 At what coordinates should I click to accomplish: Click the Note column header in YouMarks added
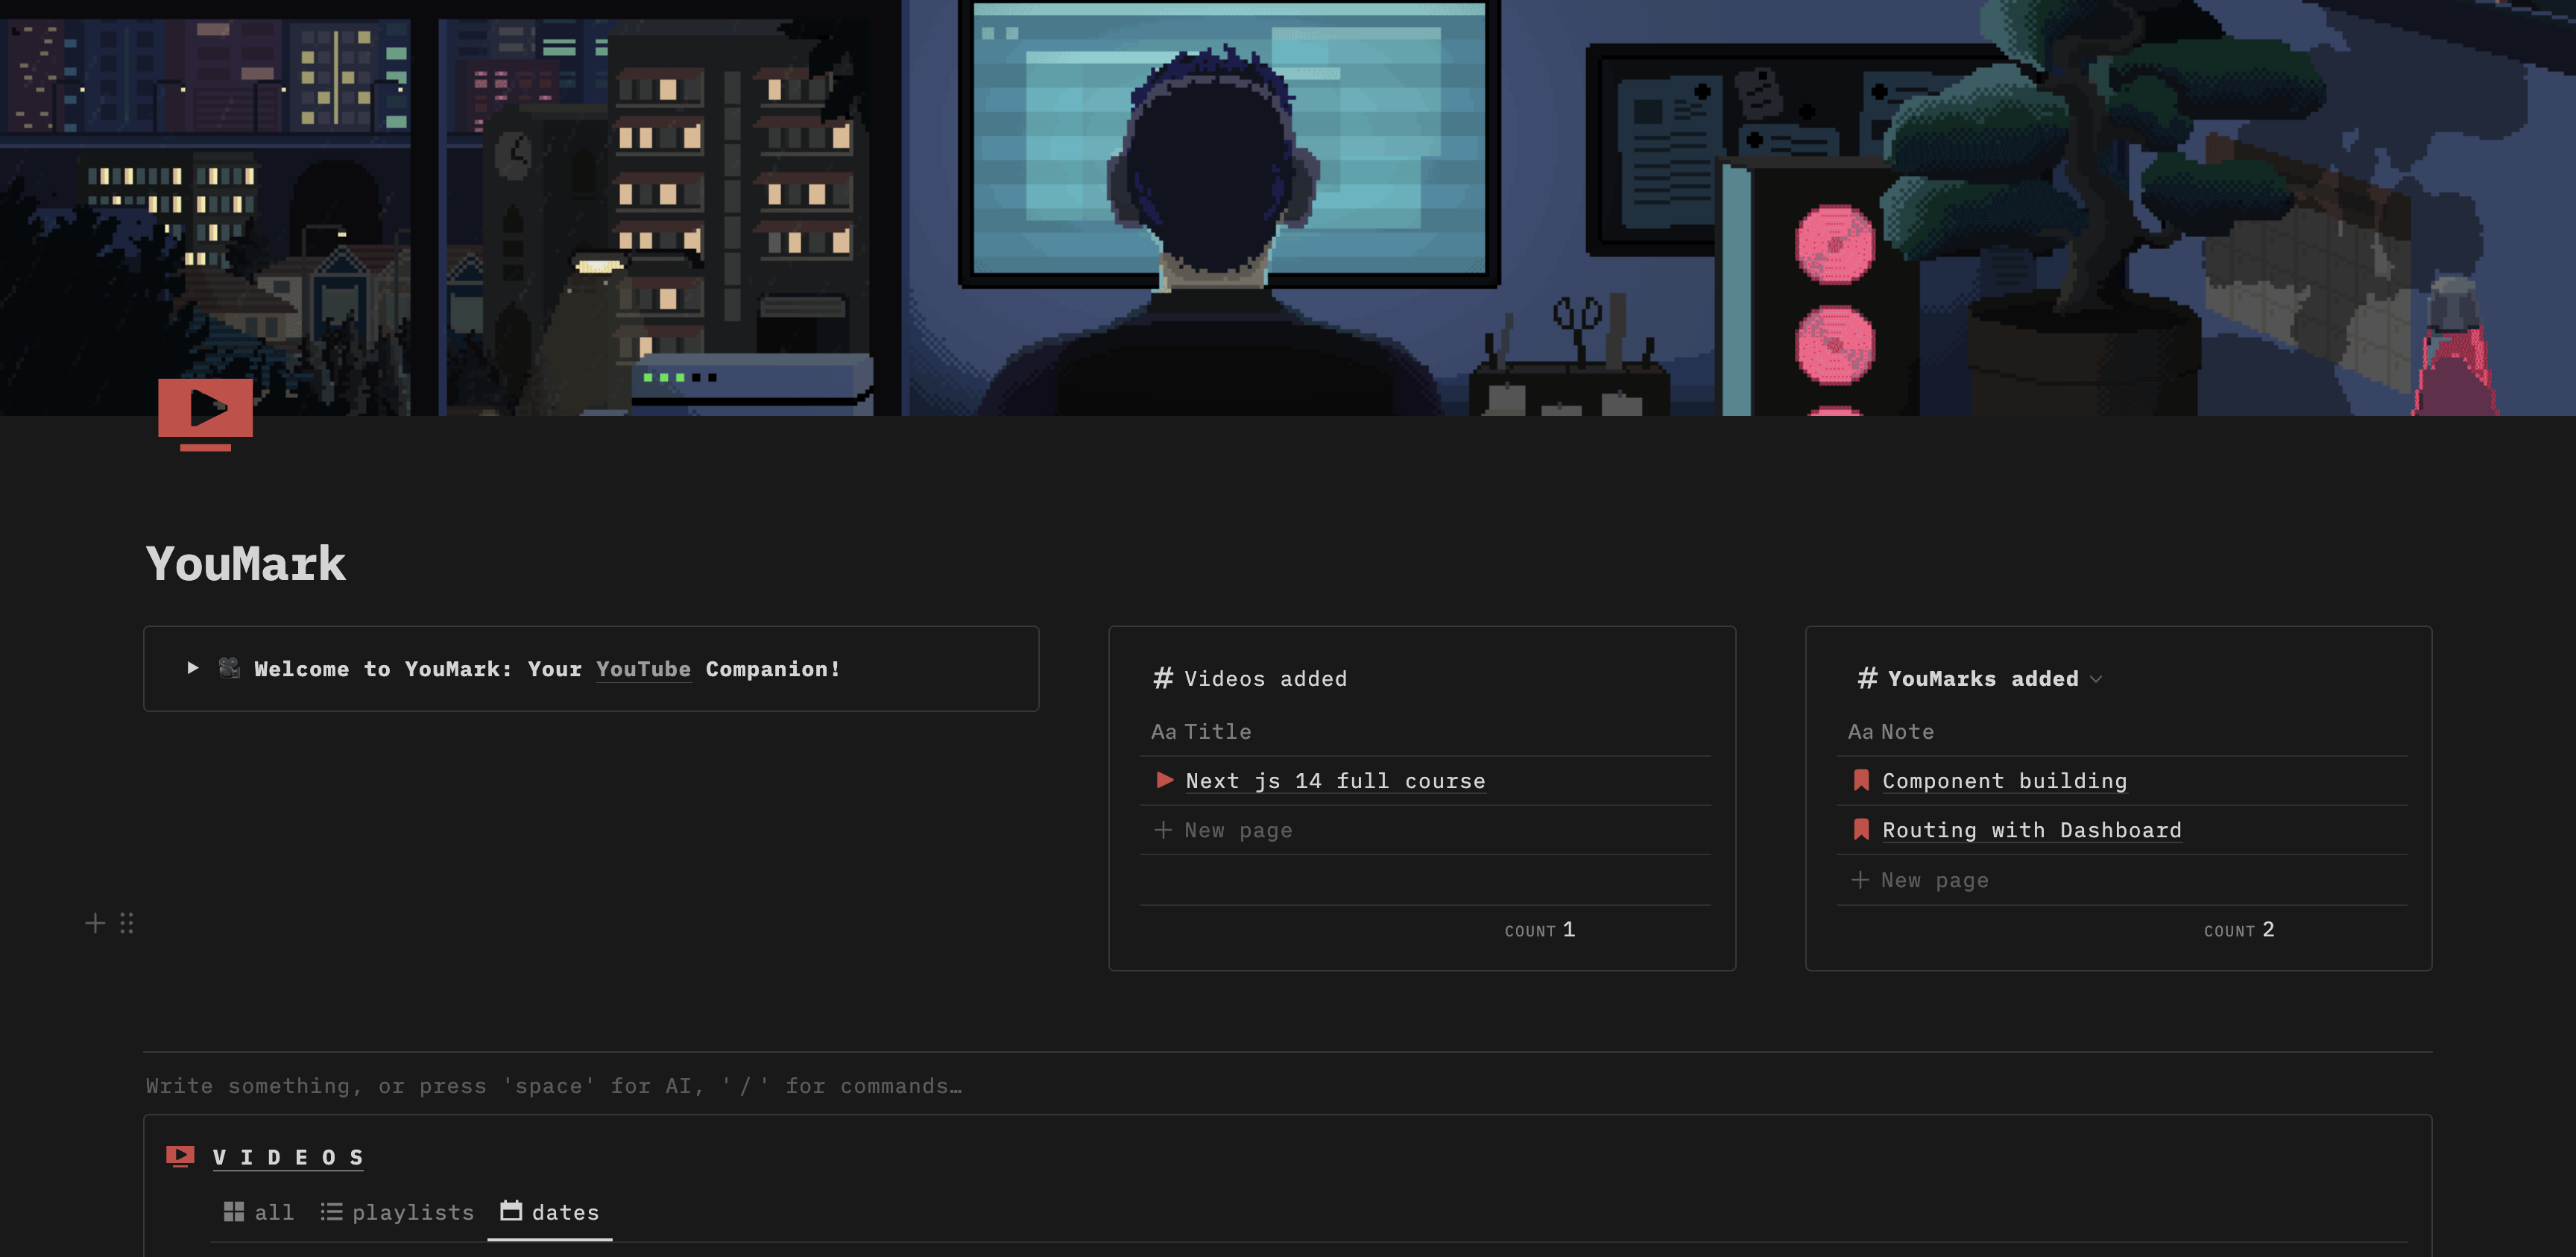[x=1890, y=732]
